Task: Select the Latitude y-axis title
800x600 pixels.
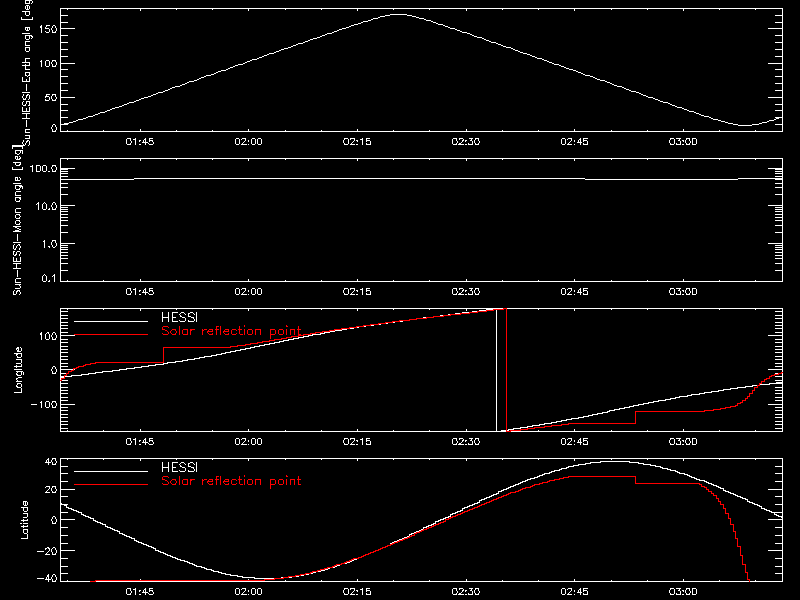Action: click(x=24, y=520)
